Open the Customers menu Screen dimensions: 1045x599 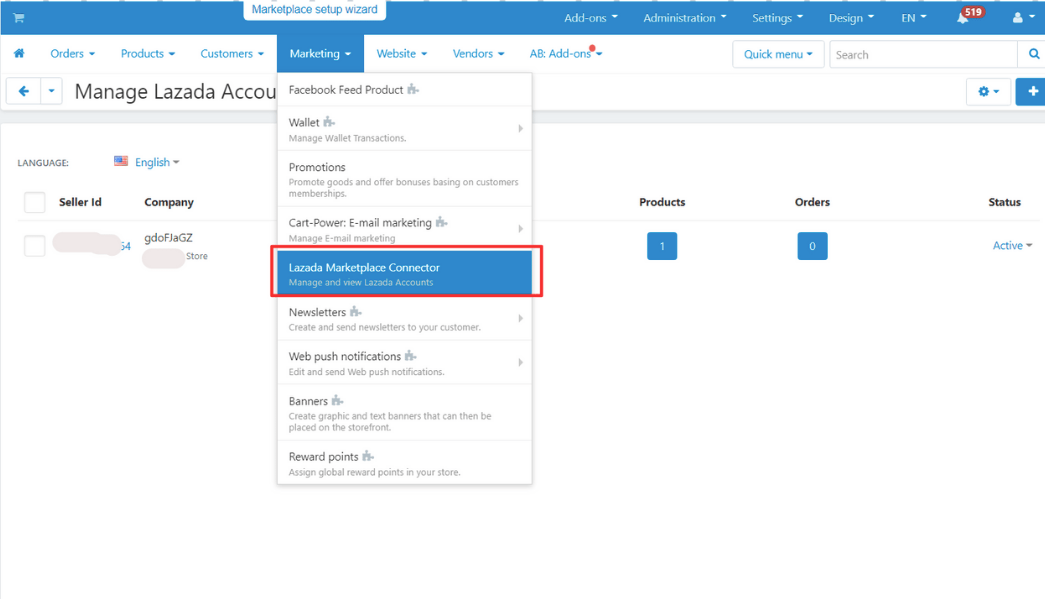[x=232, y=53]
